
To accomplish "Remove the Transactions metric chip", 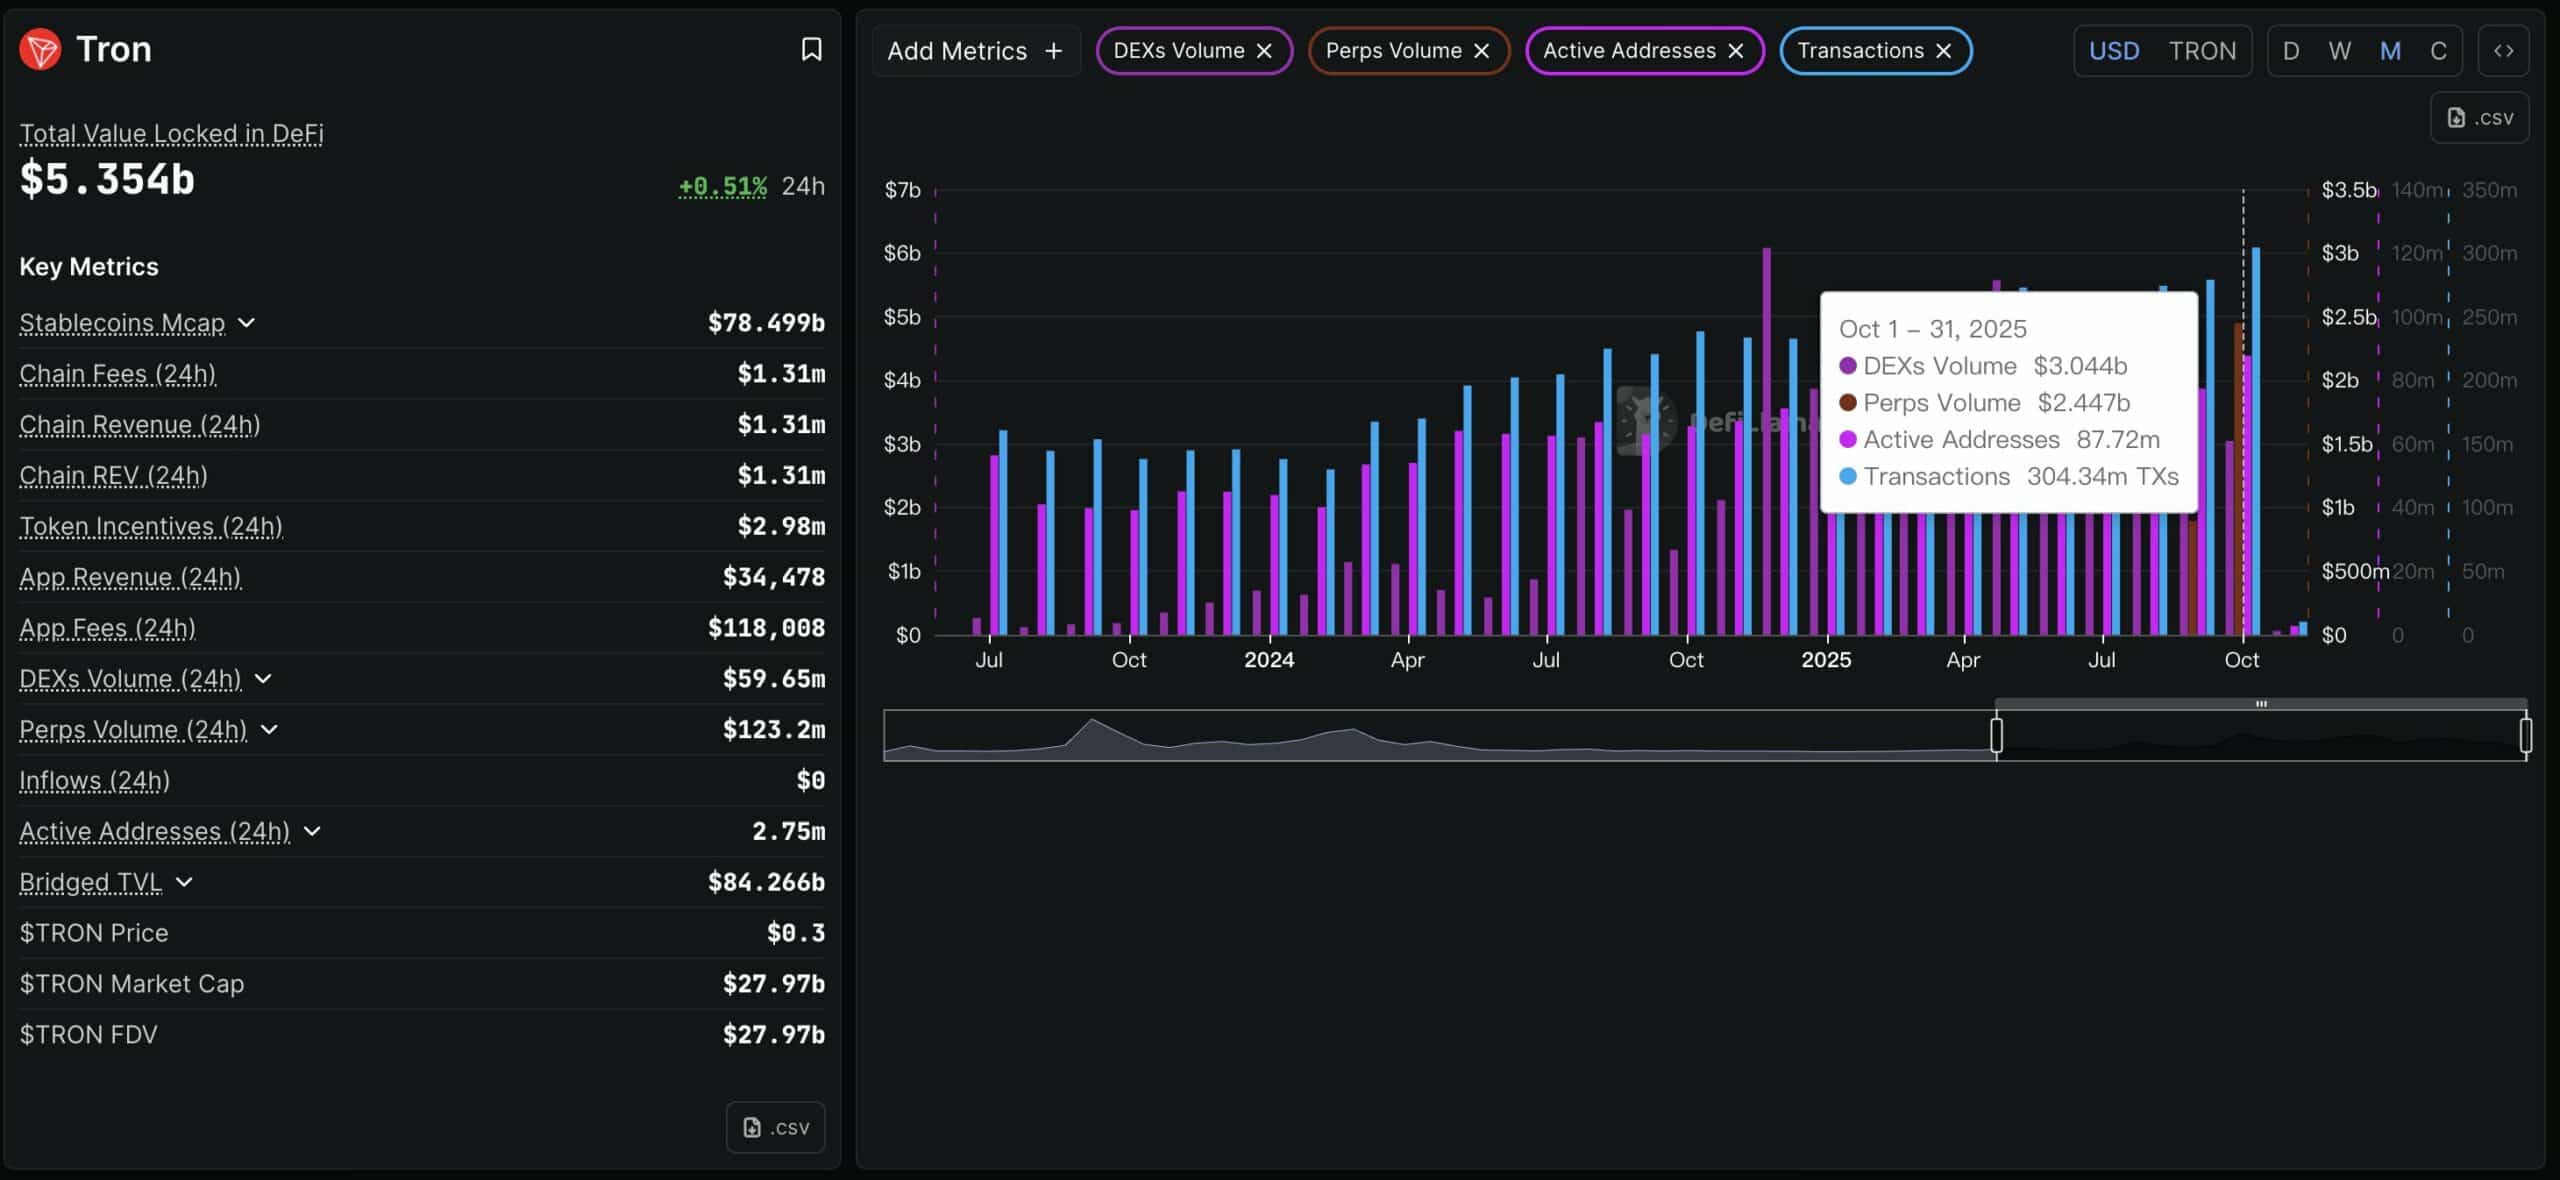I will pos(1944,50).
